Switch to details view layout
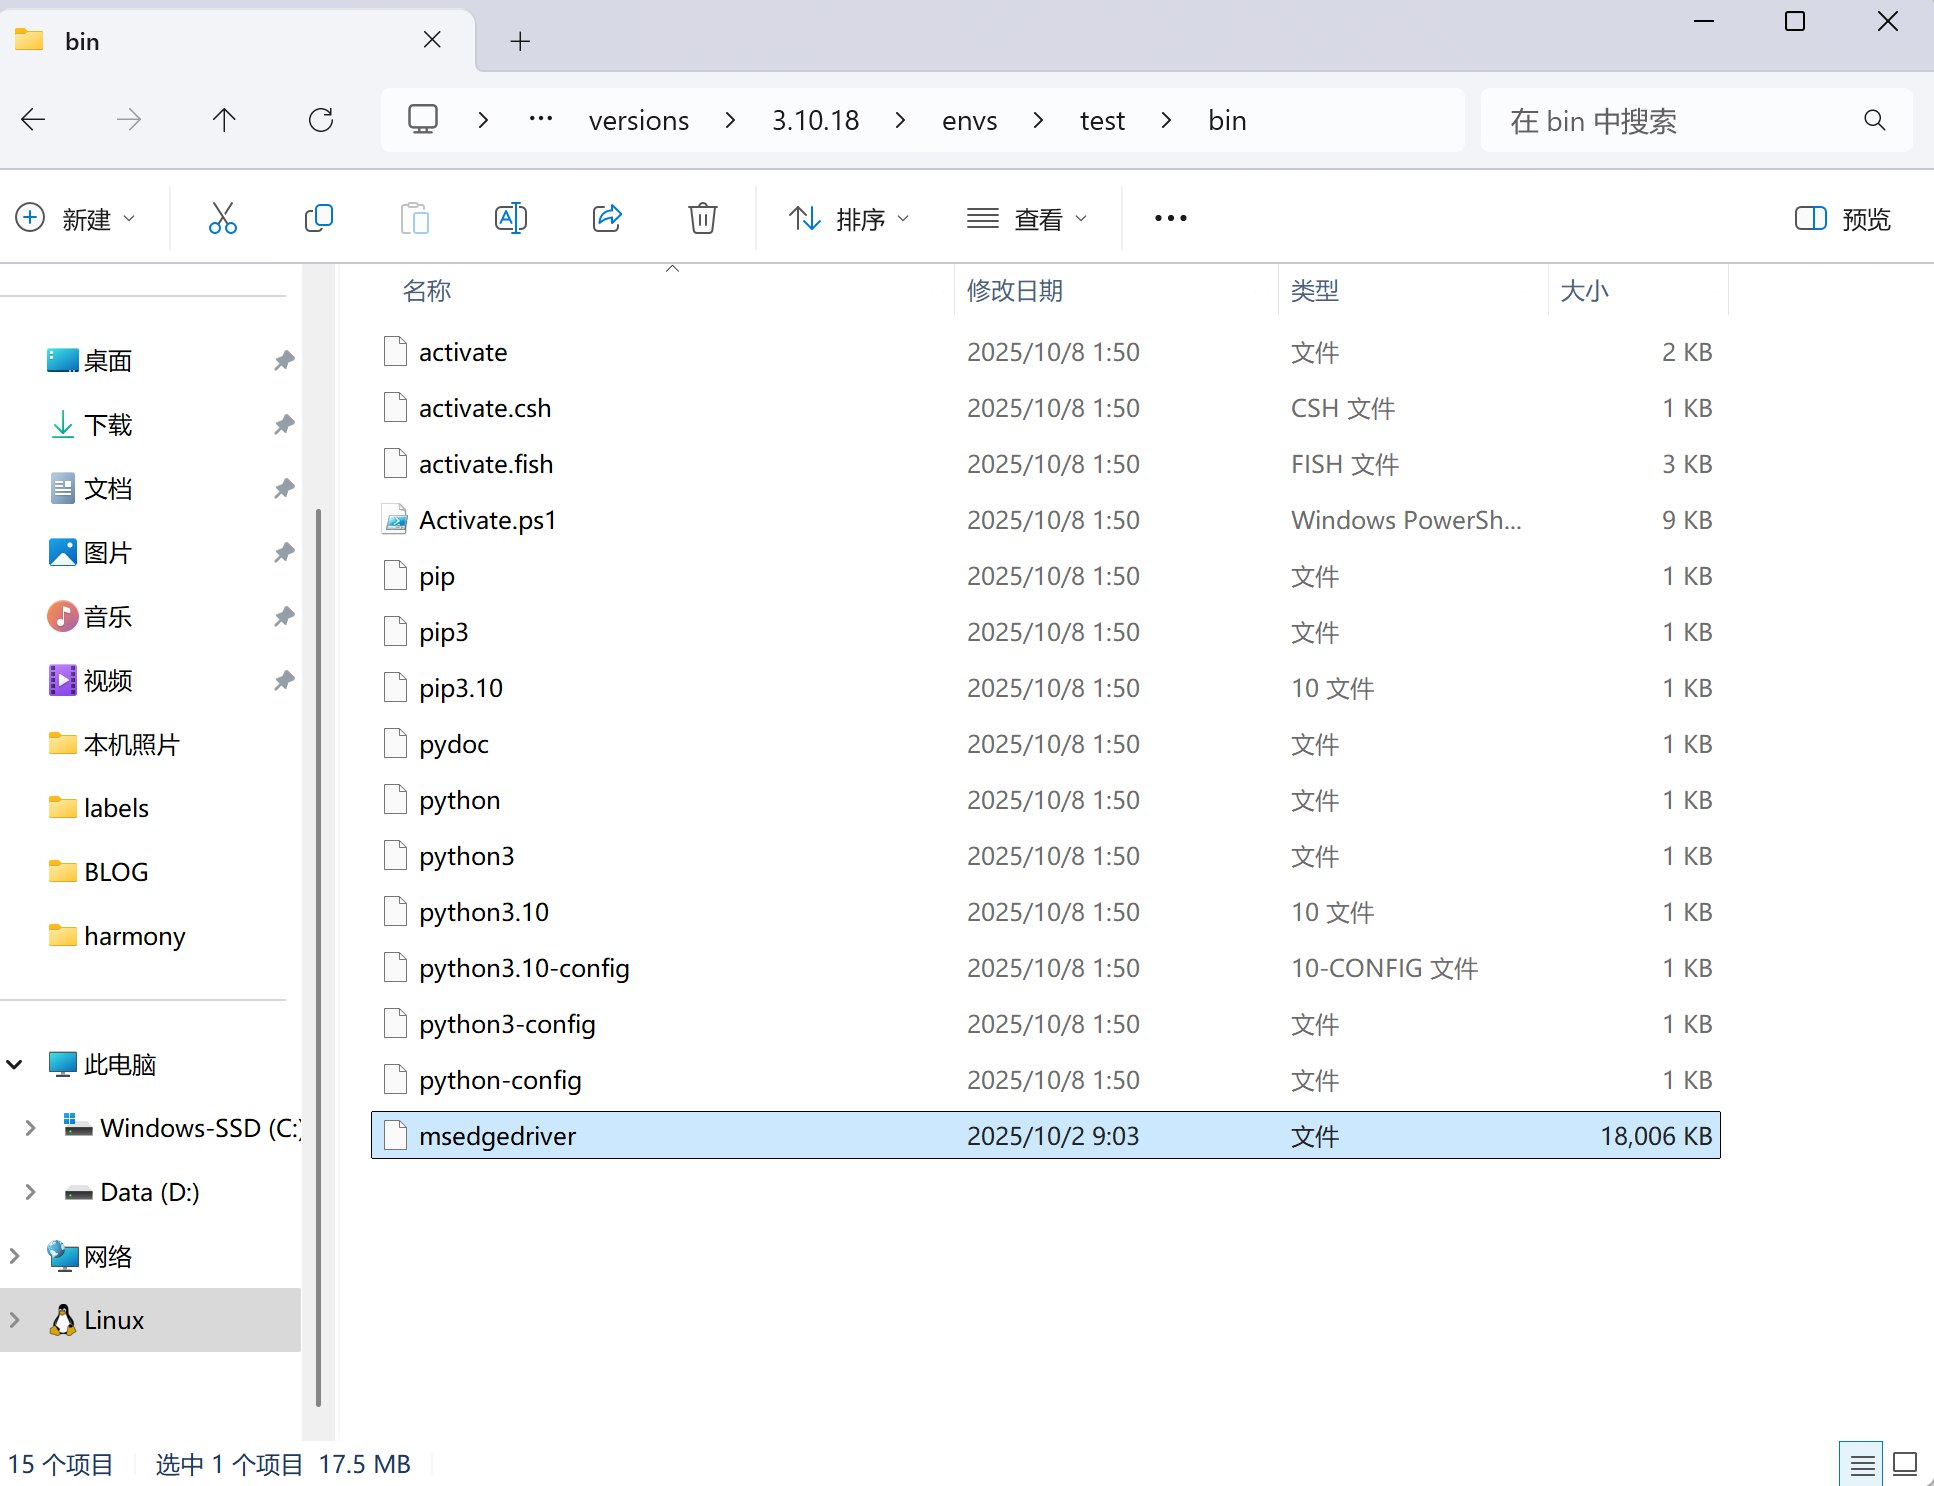This screenshot has width=1934, height=1486. pyautogui.click(x=1861, y=1464)
